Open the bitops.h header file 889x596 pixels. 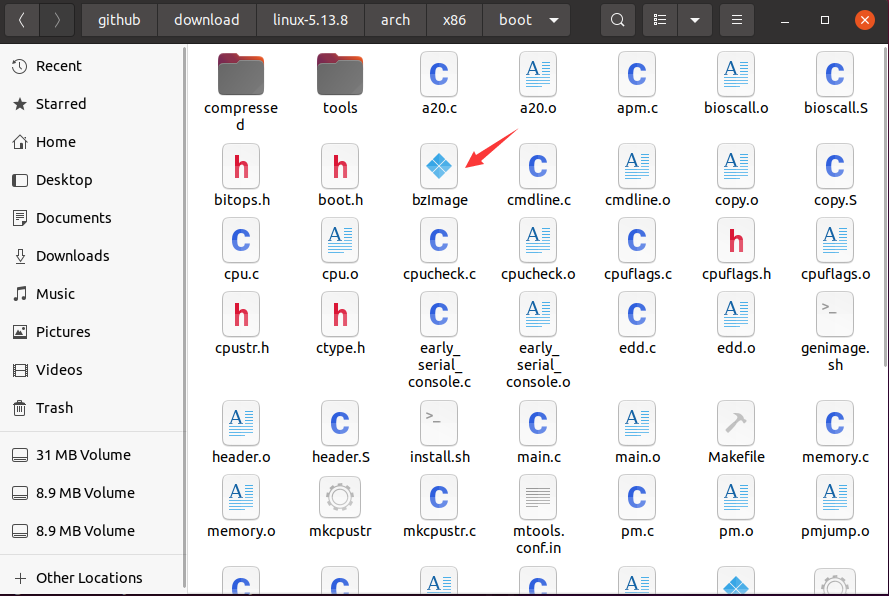[x=241, y=167]
